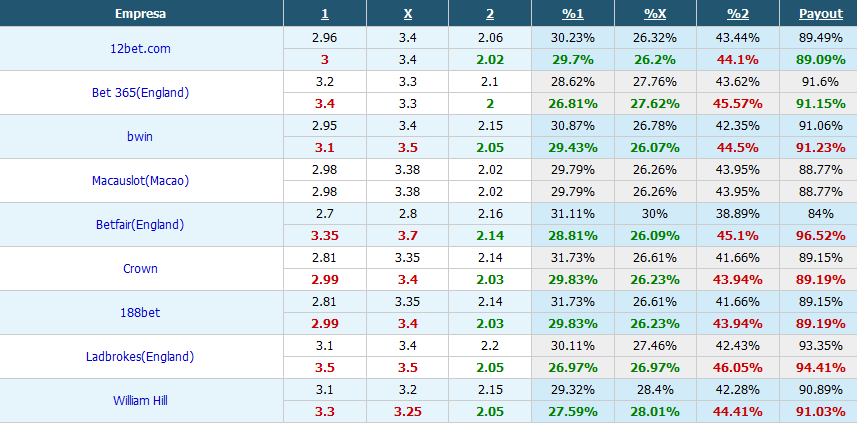Open the Macauslot(Macao) link
857x423 pixels.
tap(140, 181)
